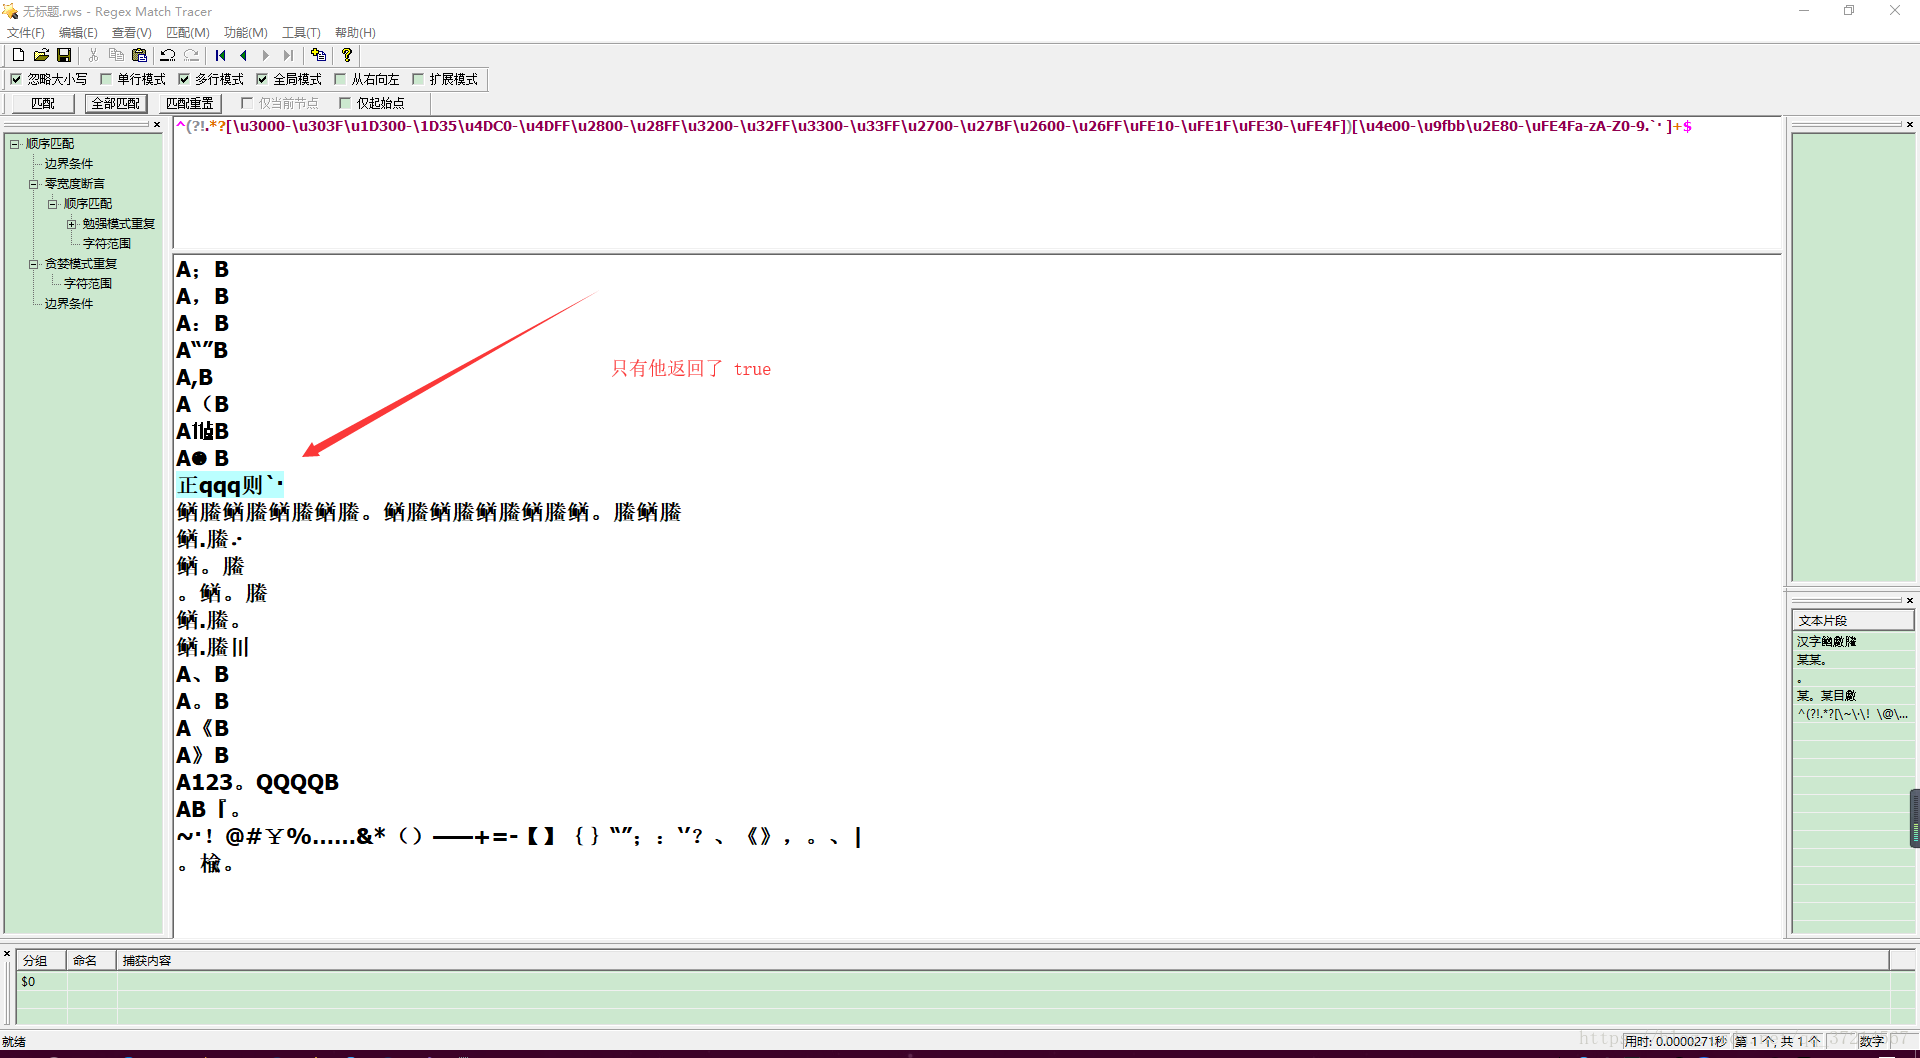The height and width of the screenshot is (1058, 1920).
Task: Paste with the clipboard toolbar icon
Action: pyautogui.click(x=139, y=55)
